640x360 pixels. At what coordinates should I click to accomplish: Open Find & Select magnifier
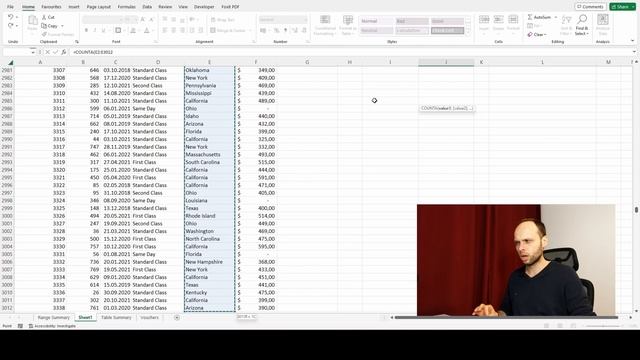(582, 24)
